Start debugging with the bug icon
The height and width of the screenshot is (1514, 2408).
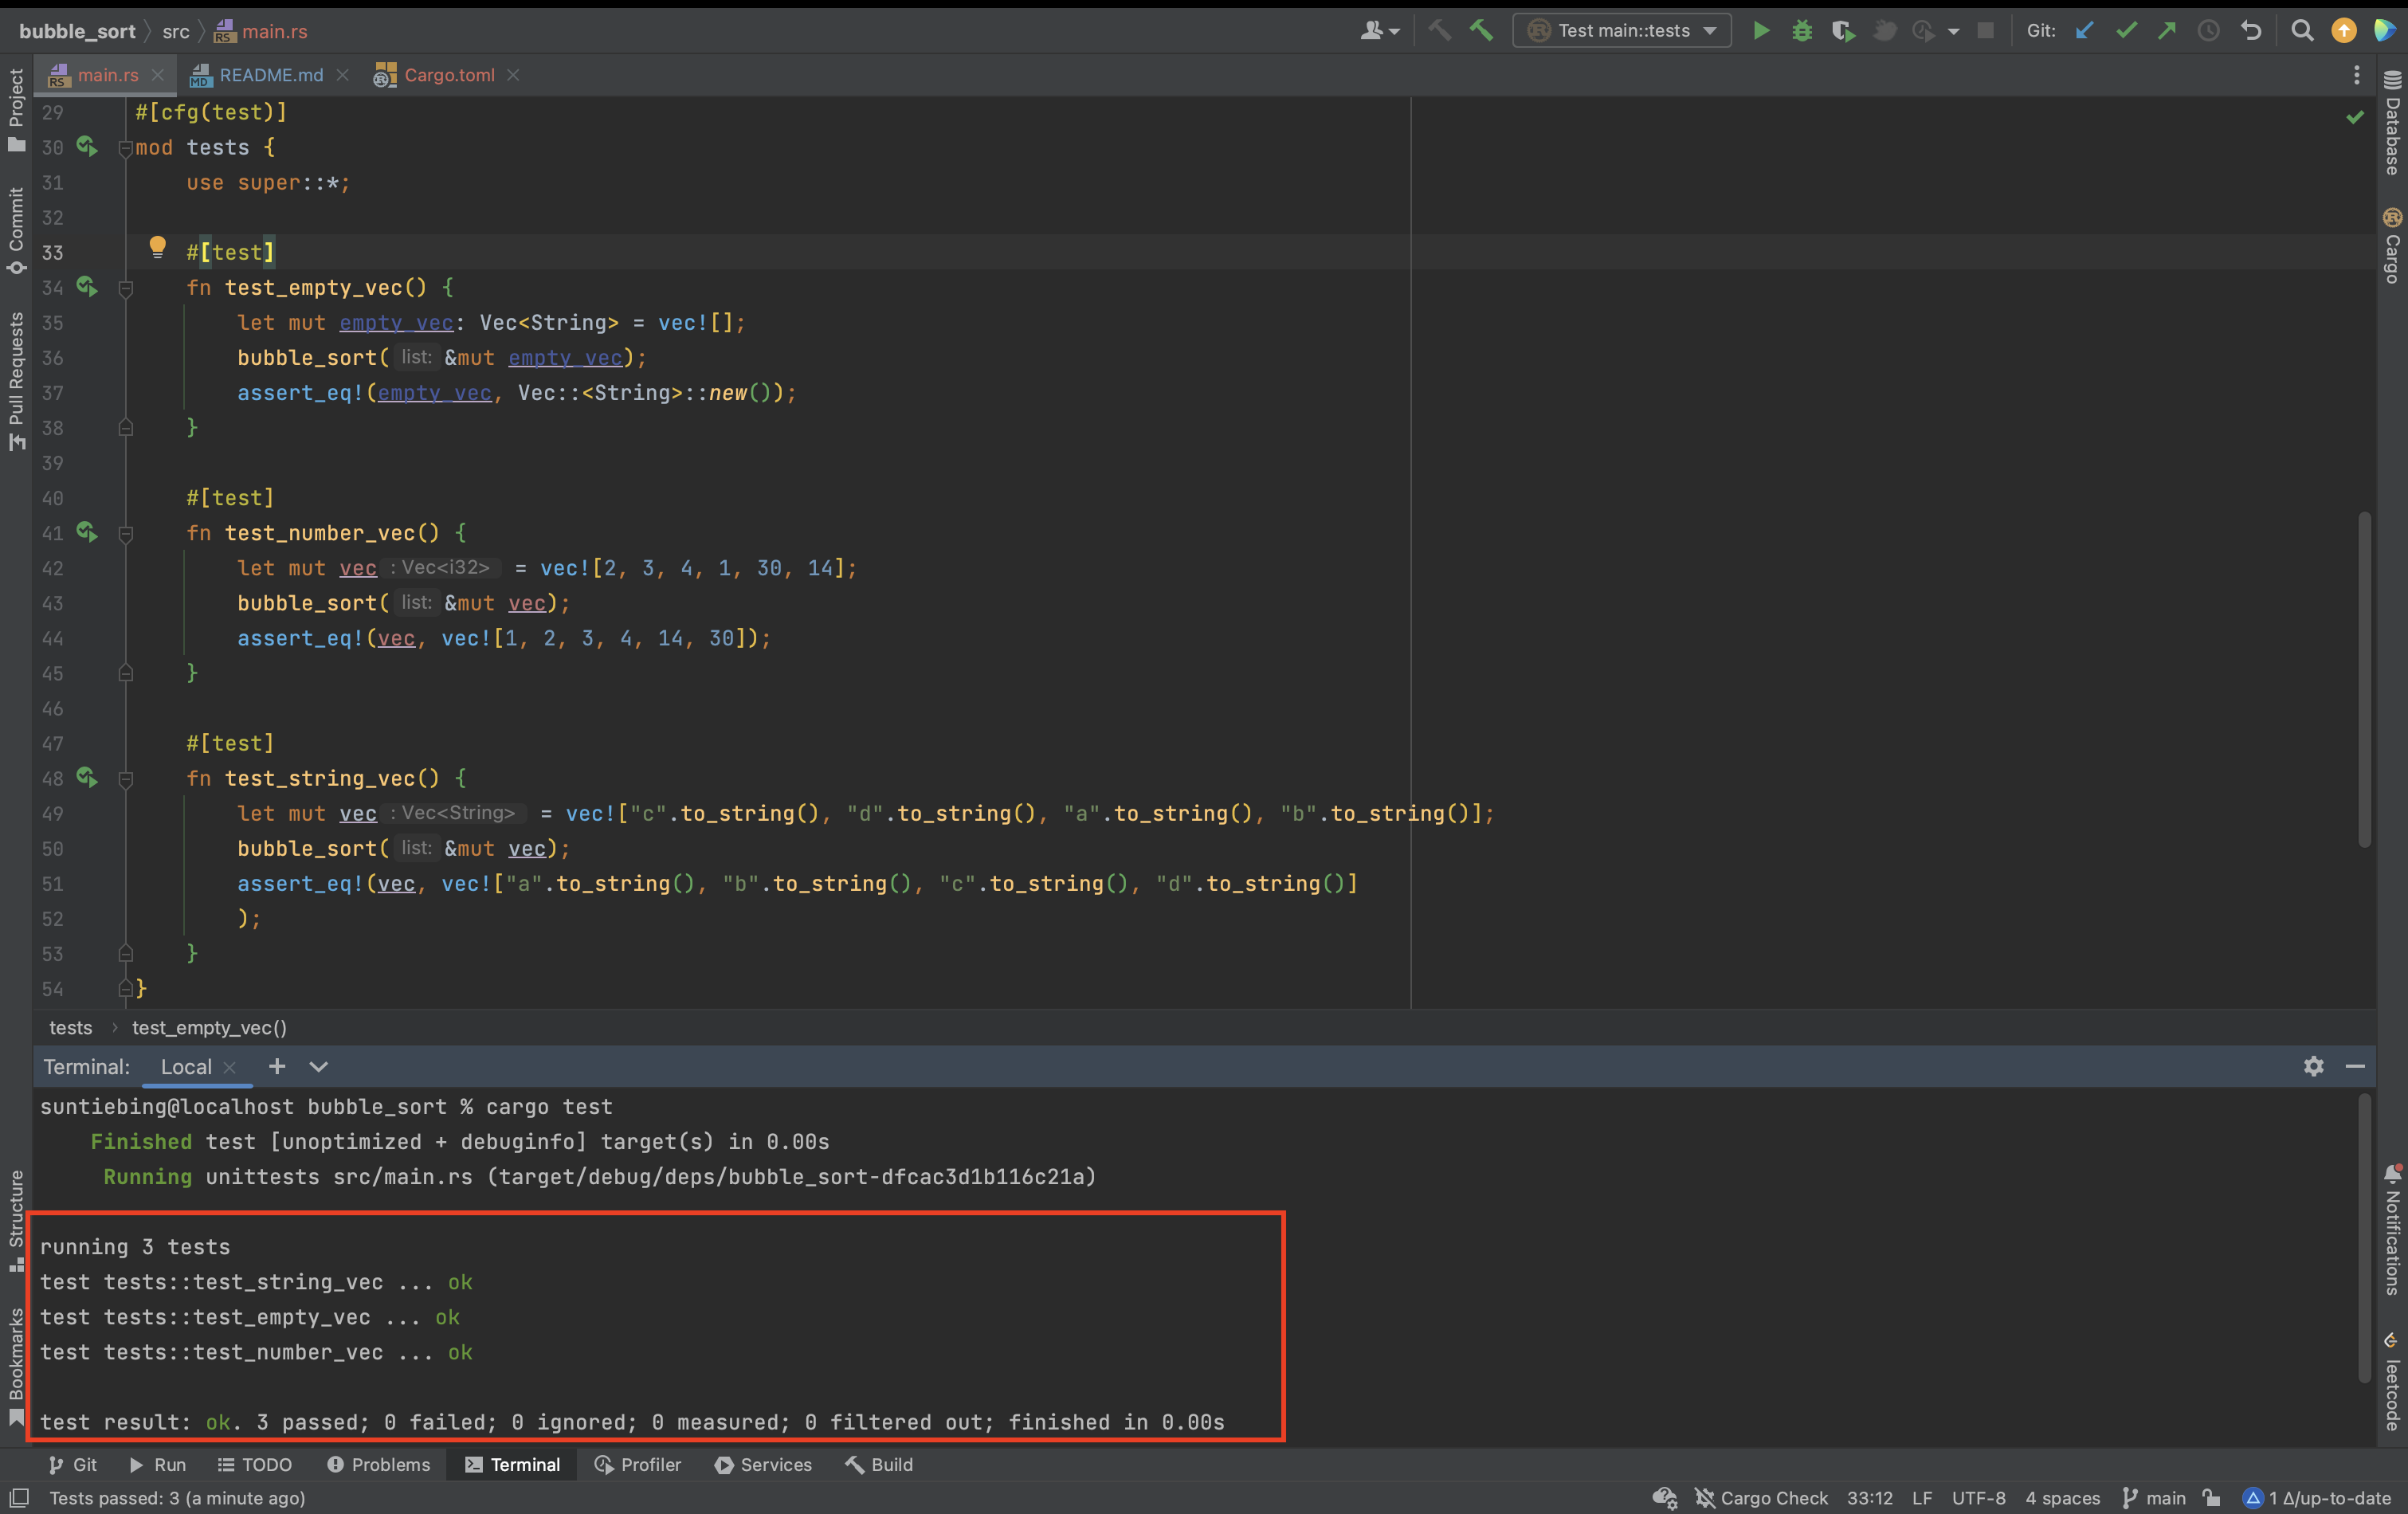[x=1802, y=31]
